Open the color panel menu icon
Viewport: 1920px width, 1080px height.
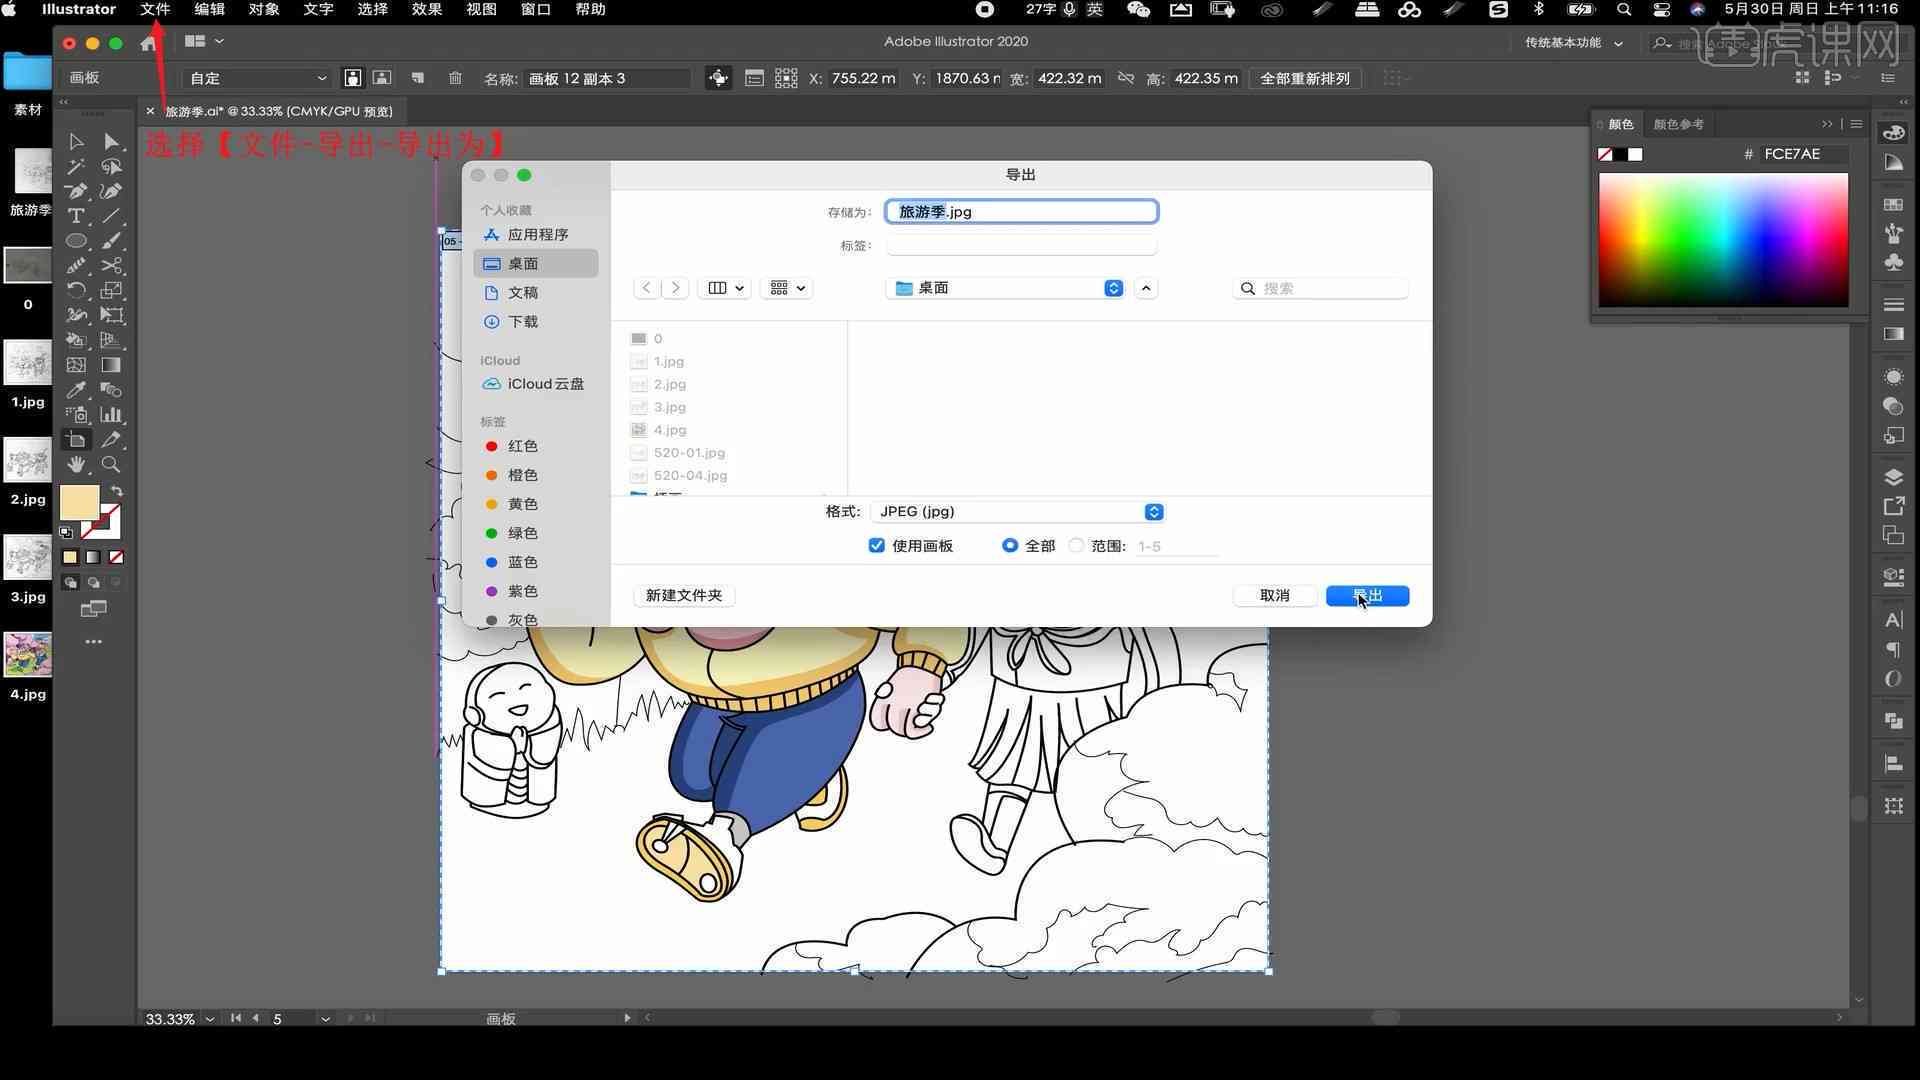point(1856,124)
